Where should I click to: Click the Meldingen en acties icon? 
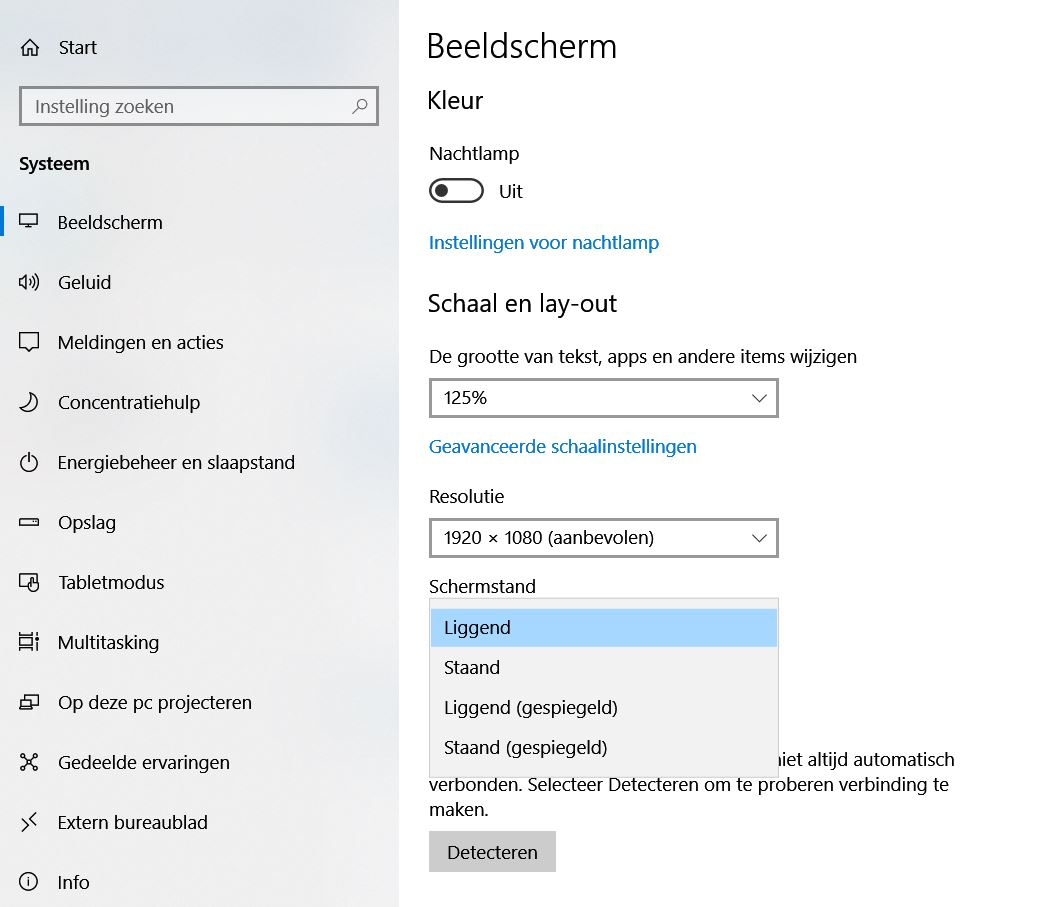click(29, 342)
